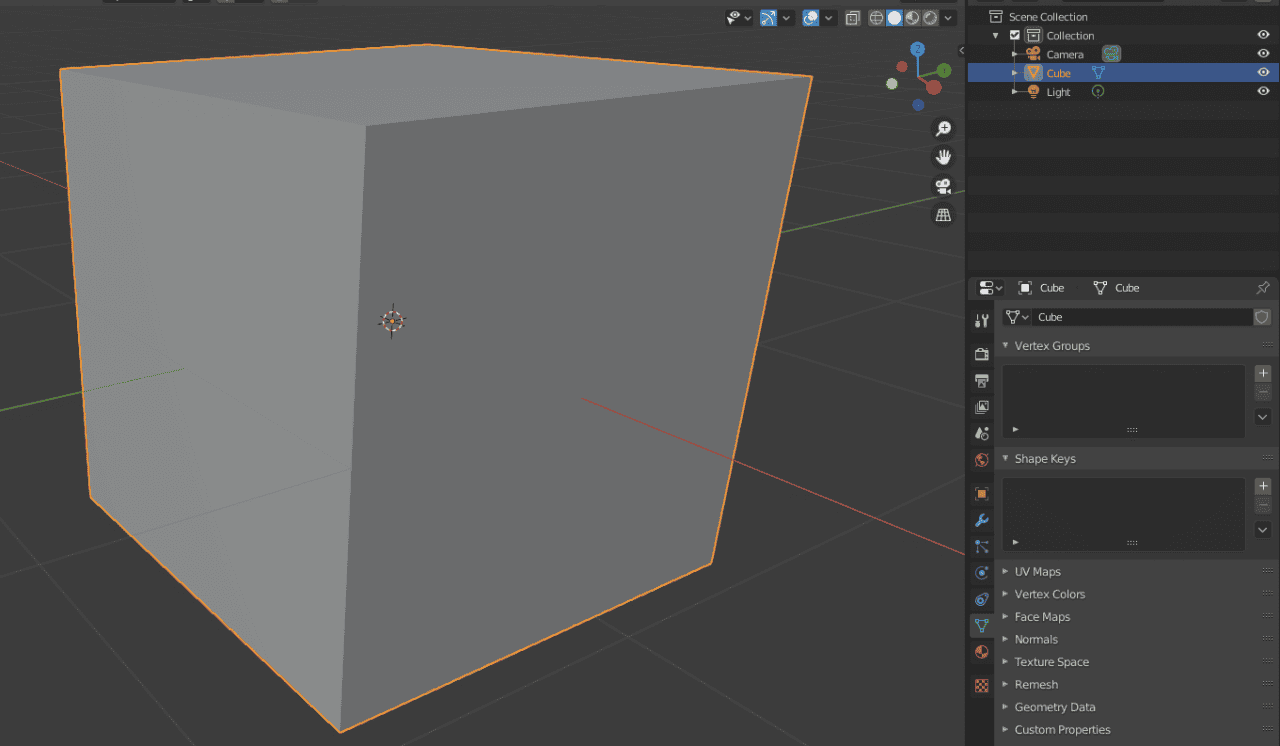The height and width of the screenshot is (746, 1280).
Task: Hide the Light object in the outliner
Action: pyautogui.click(x=1263, y=91)
